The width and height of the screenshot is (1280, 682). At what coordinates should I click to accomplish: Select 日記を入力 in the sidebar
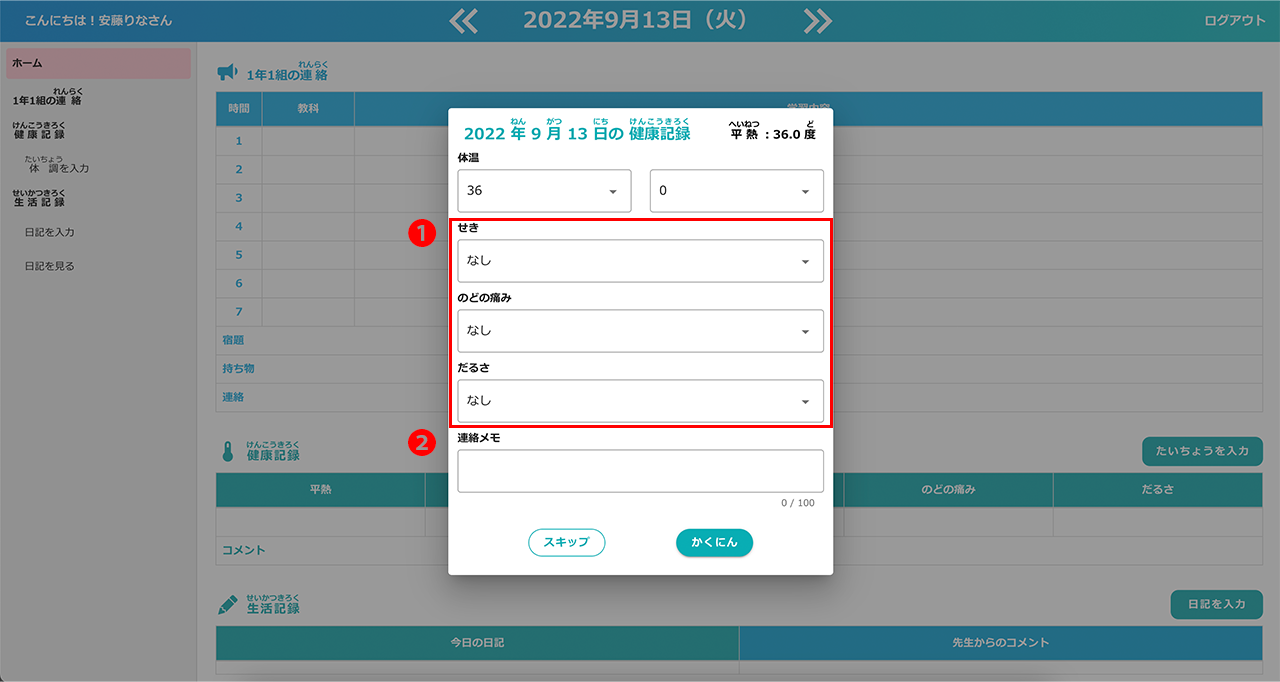(x=50, y=232)
